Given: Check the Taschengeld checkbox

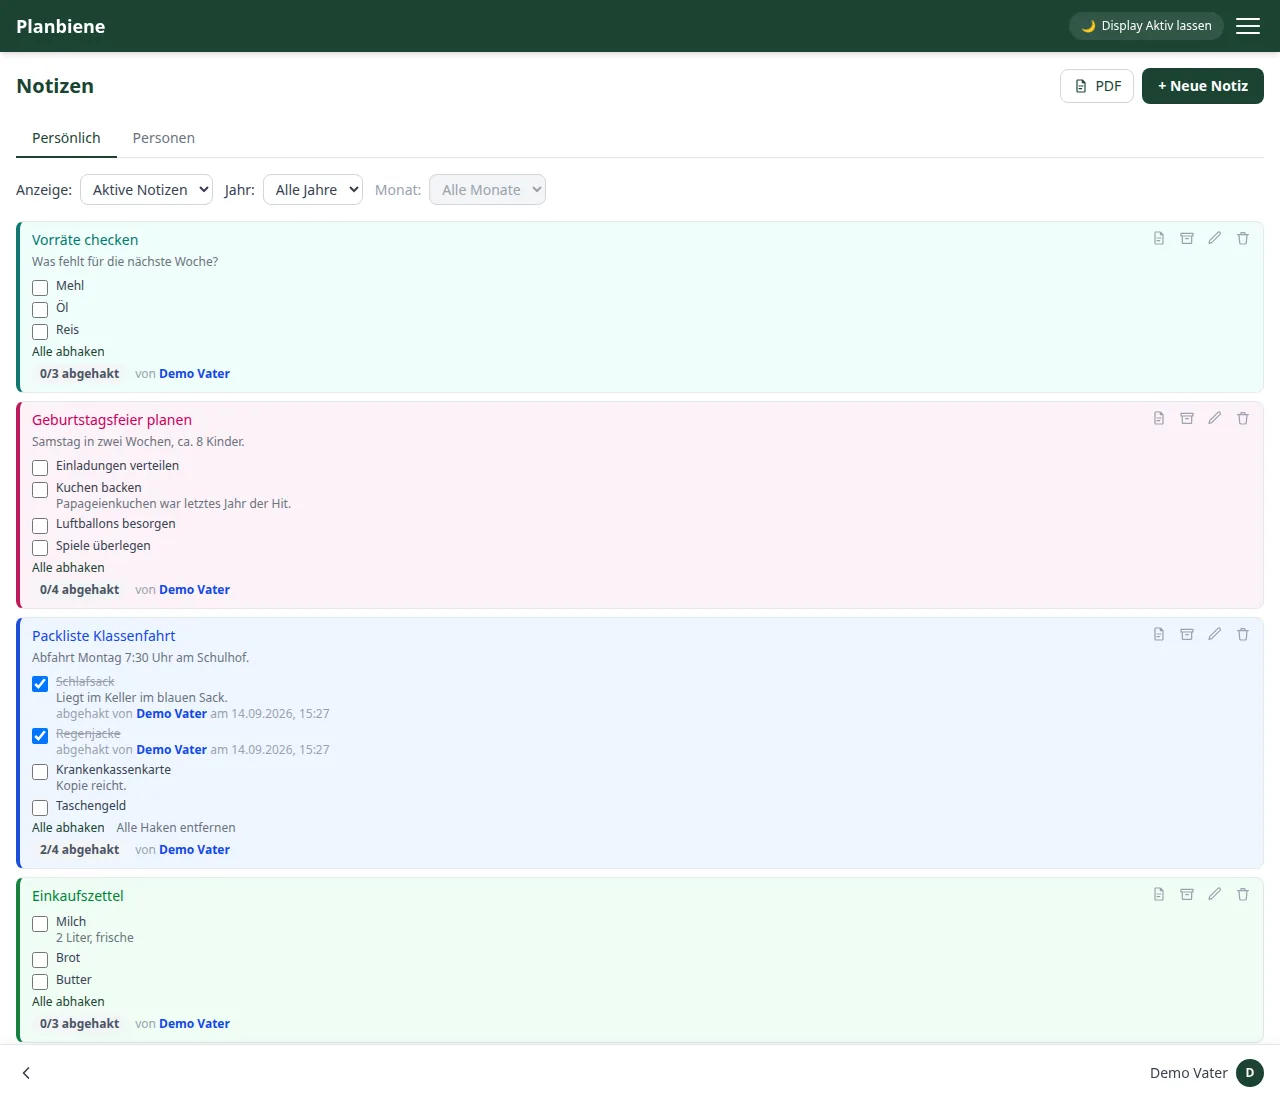Looking at the screenshot, I should [40, 808].
